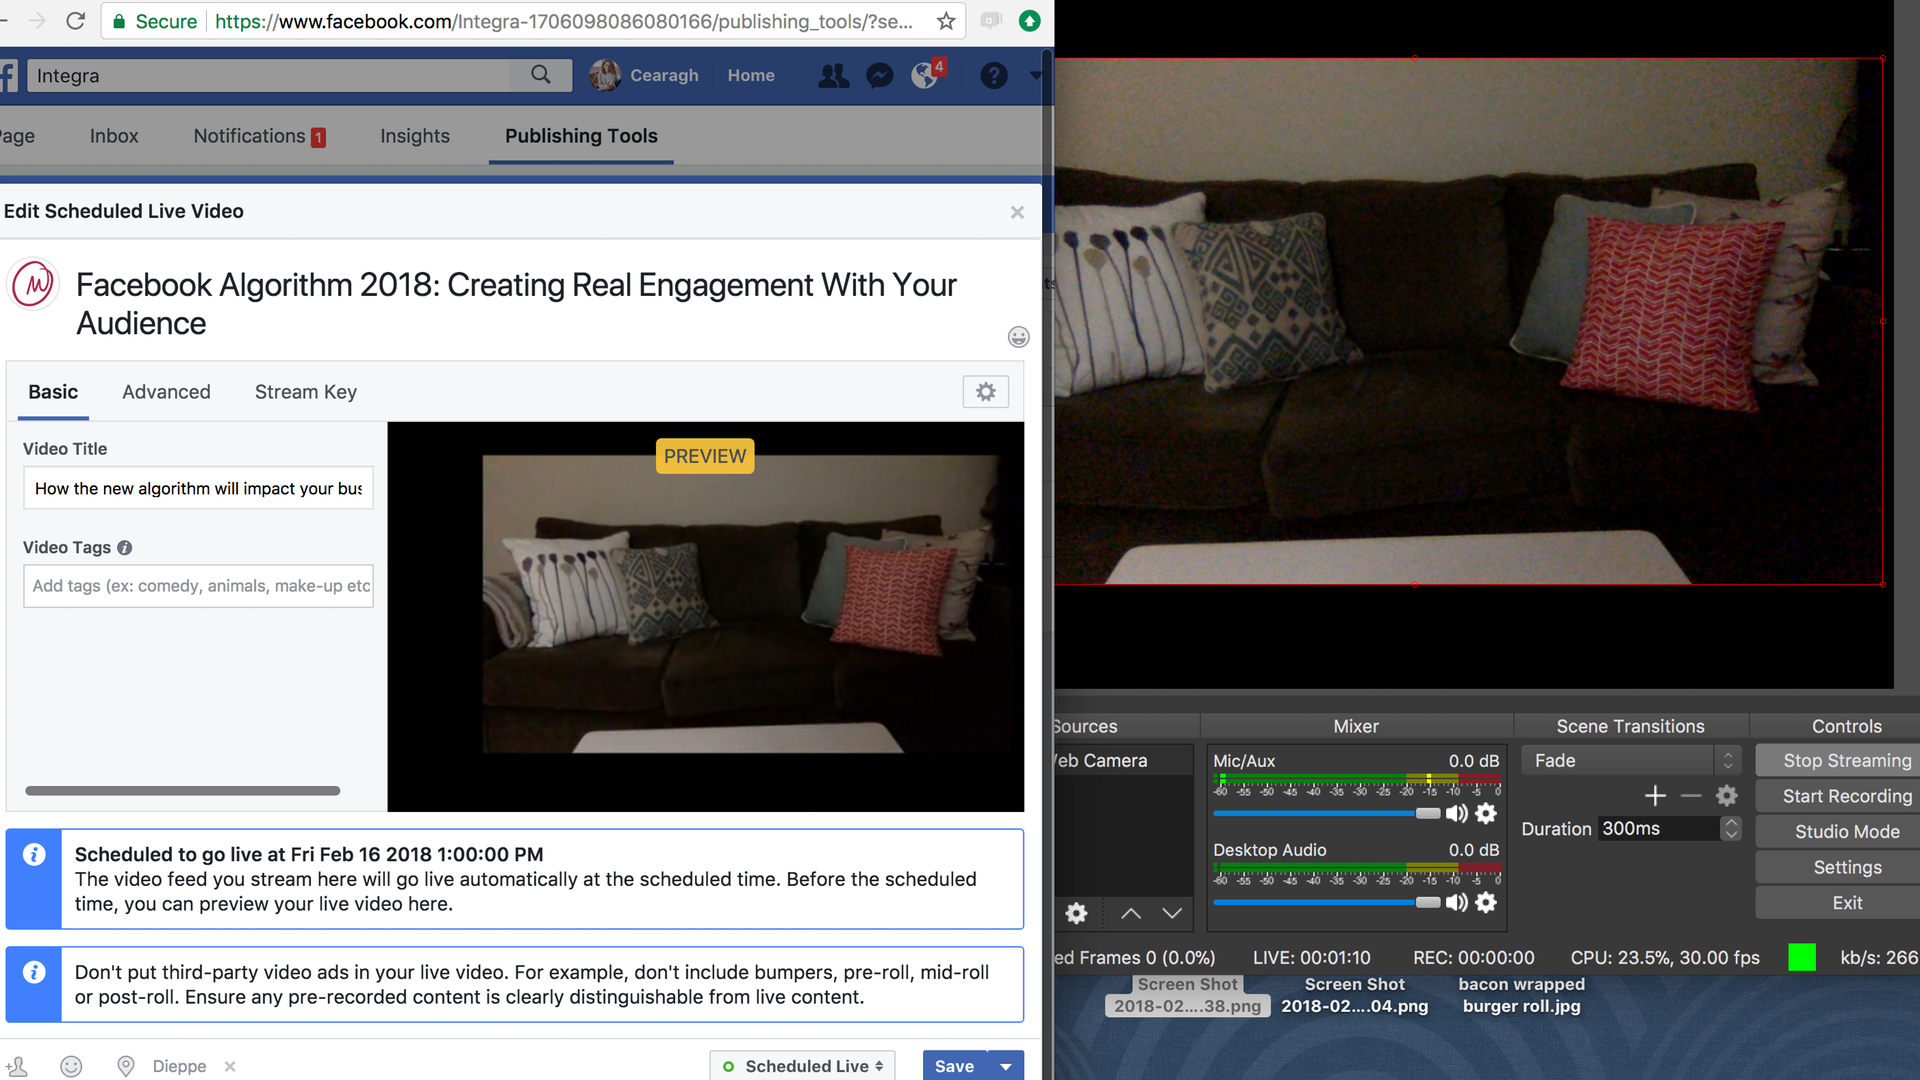Select Screen Shot 2018-02....04.png desktop file
The width and height of the screenshot is (1920, 1080).
point(1354,996)
